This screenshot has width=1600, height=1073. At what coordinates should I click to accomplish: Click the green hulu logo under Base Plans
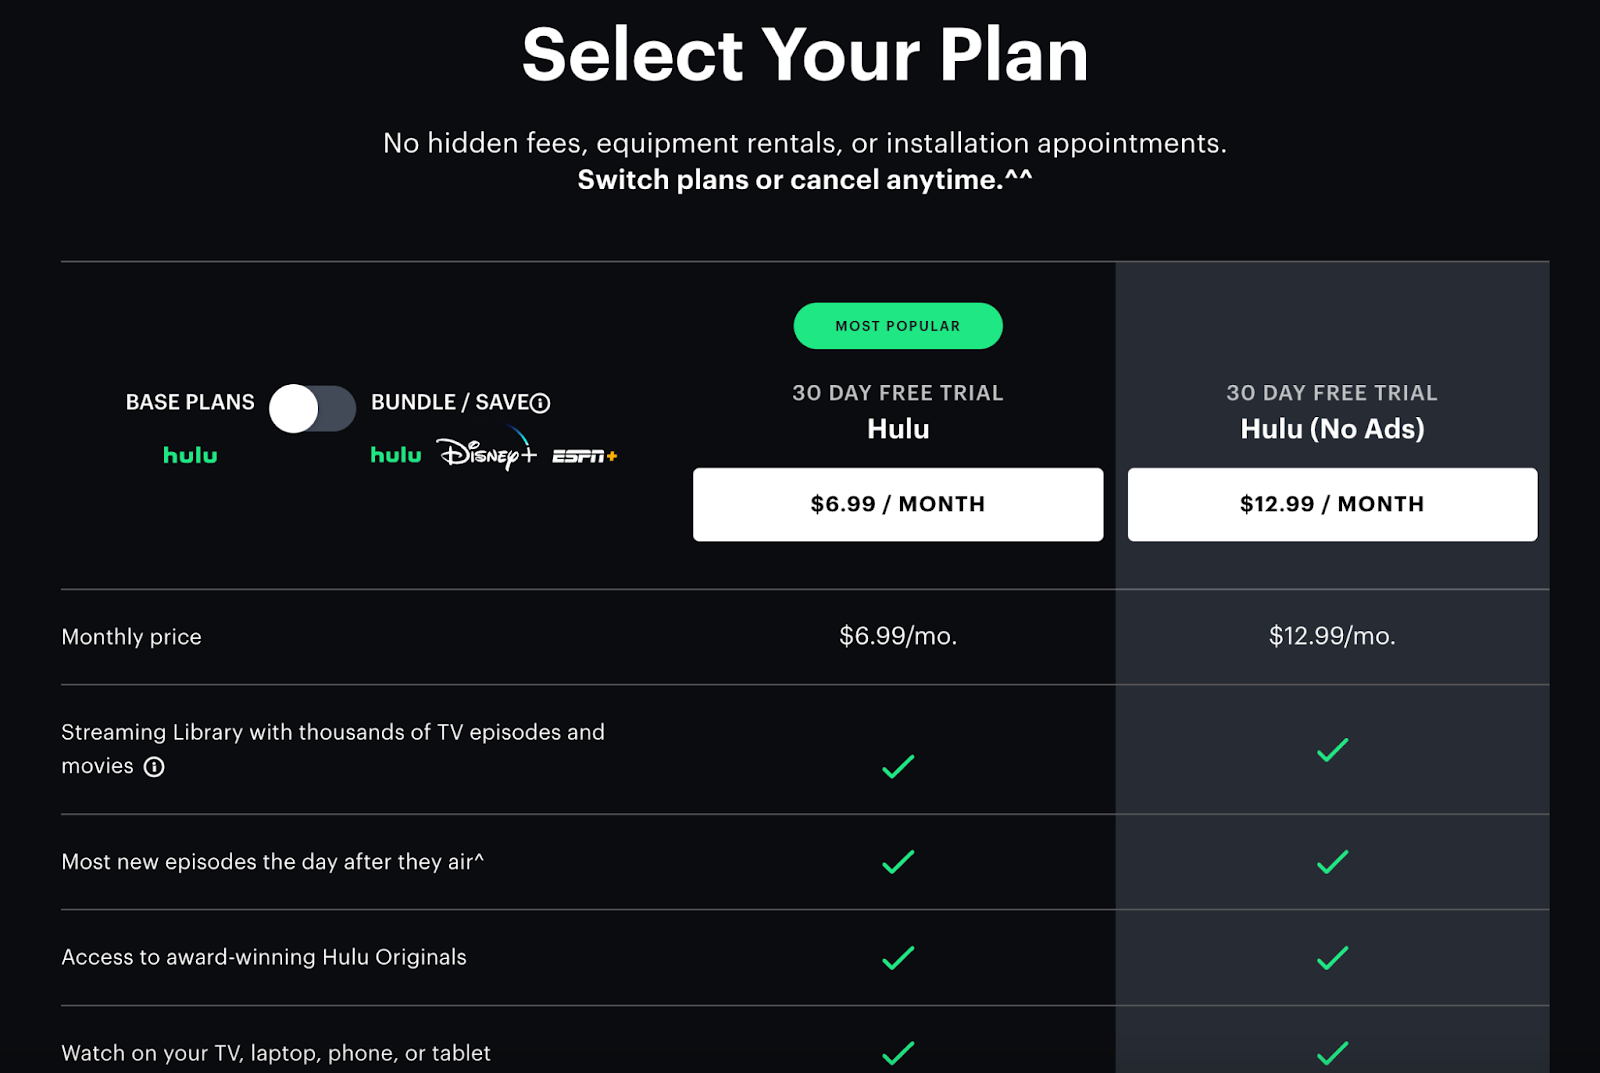[x=190, y=456]
